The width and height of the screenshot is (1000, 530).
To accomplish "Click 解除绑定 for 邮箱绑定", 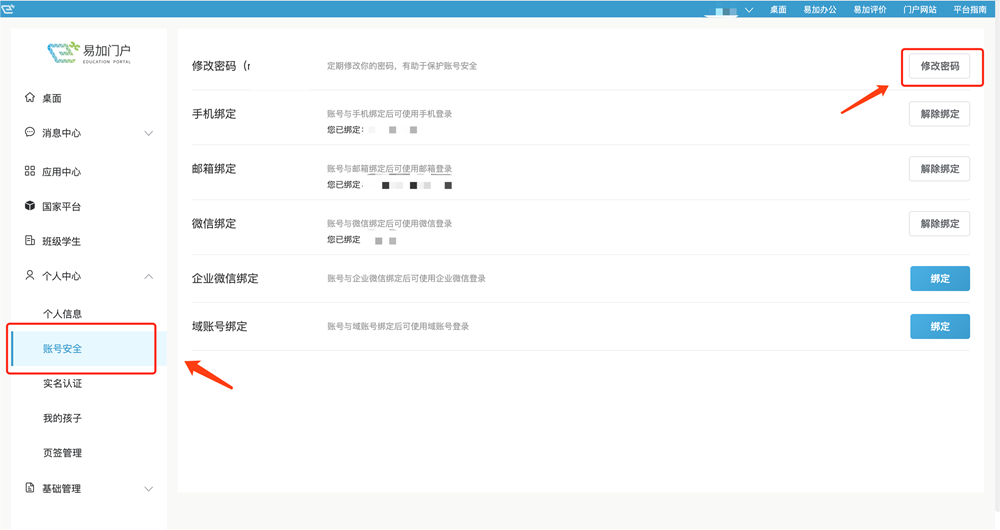I will 939,169.
